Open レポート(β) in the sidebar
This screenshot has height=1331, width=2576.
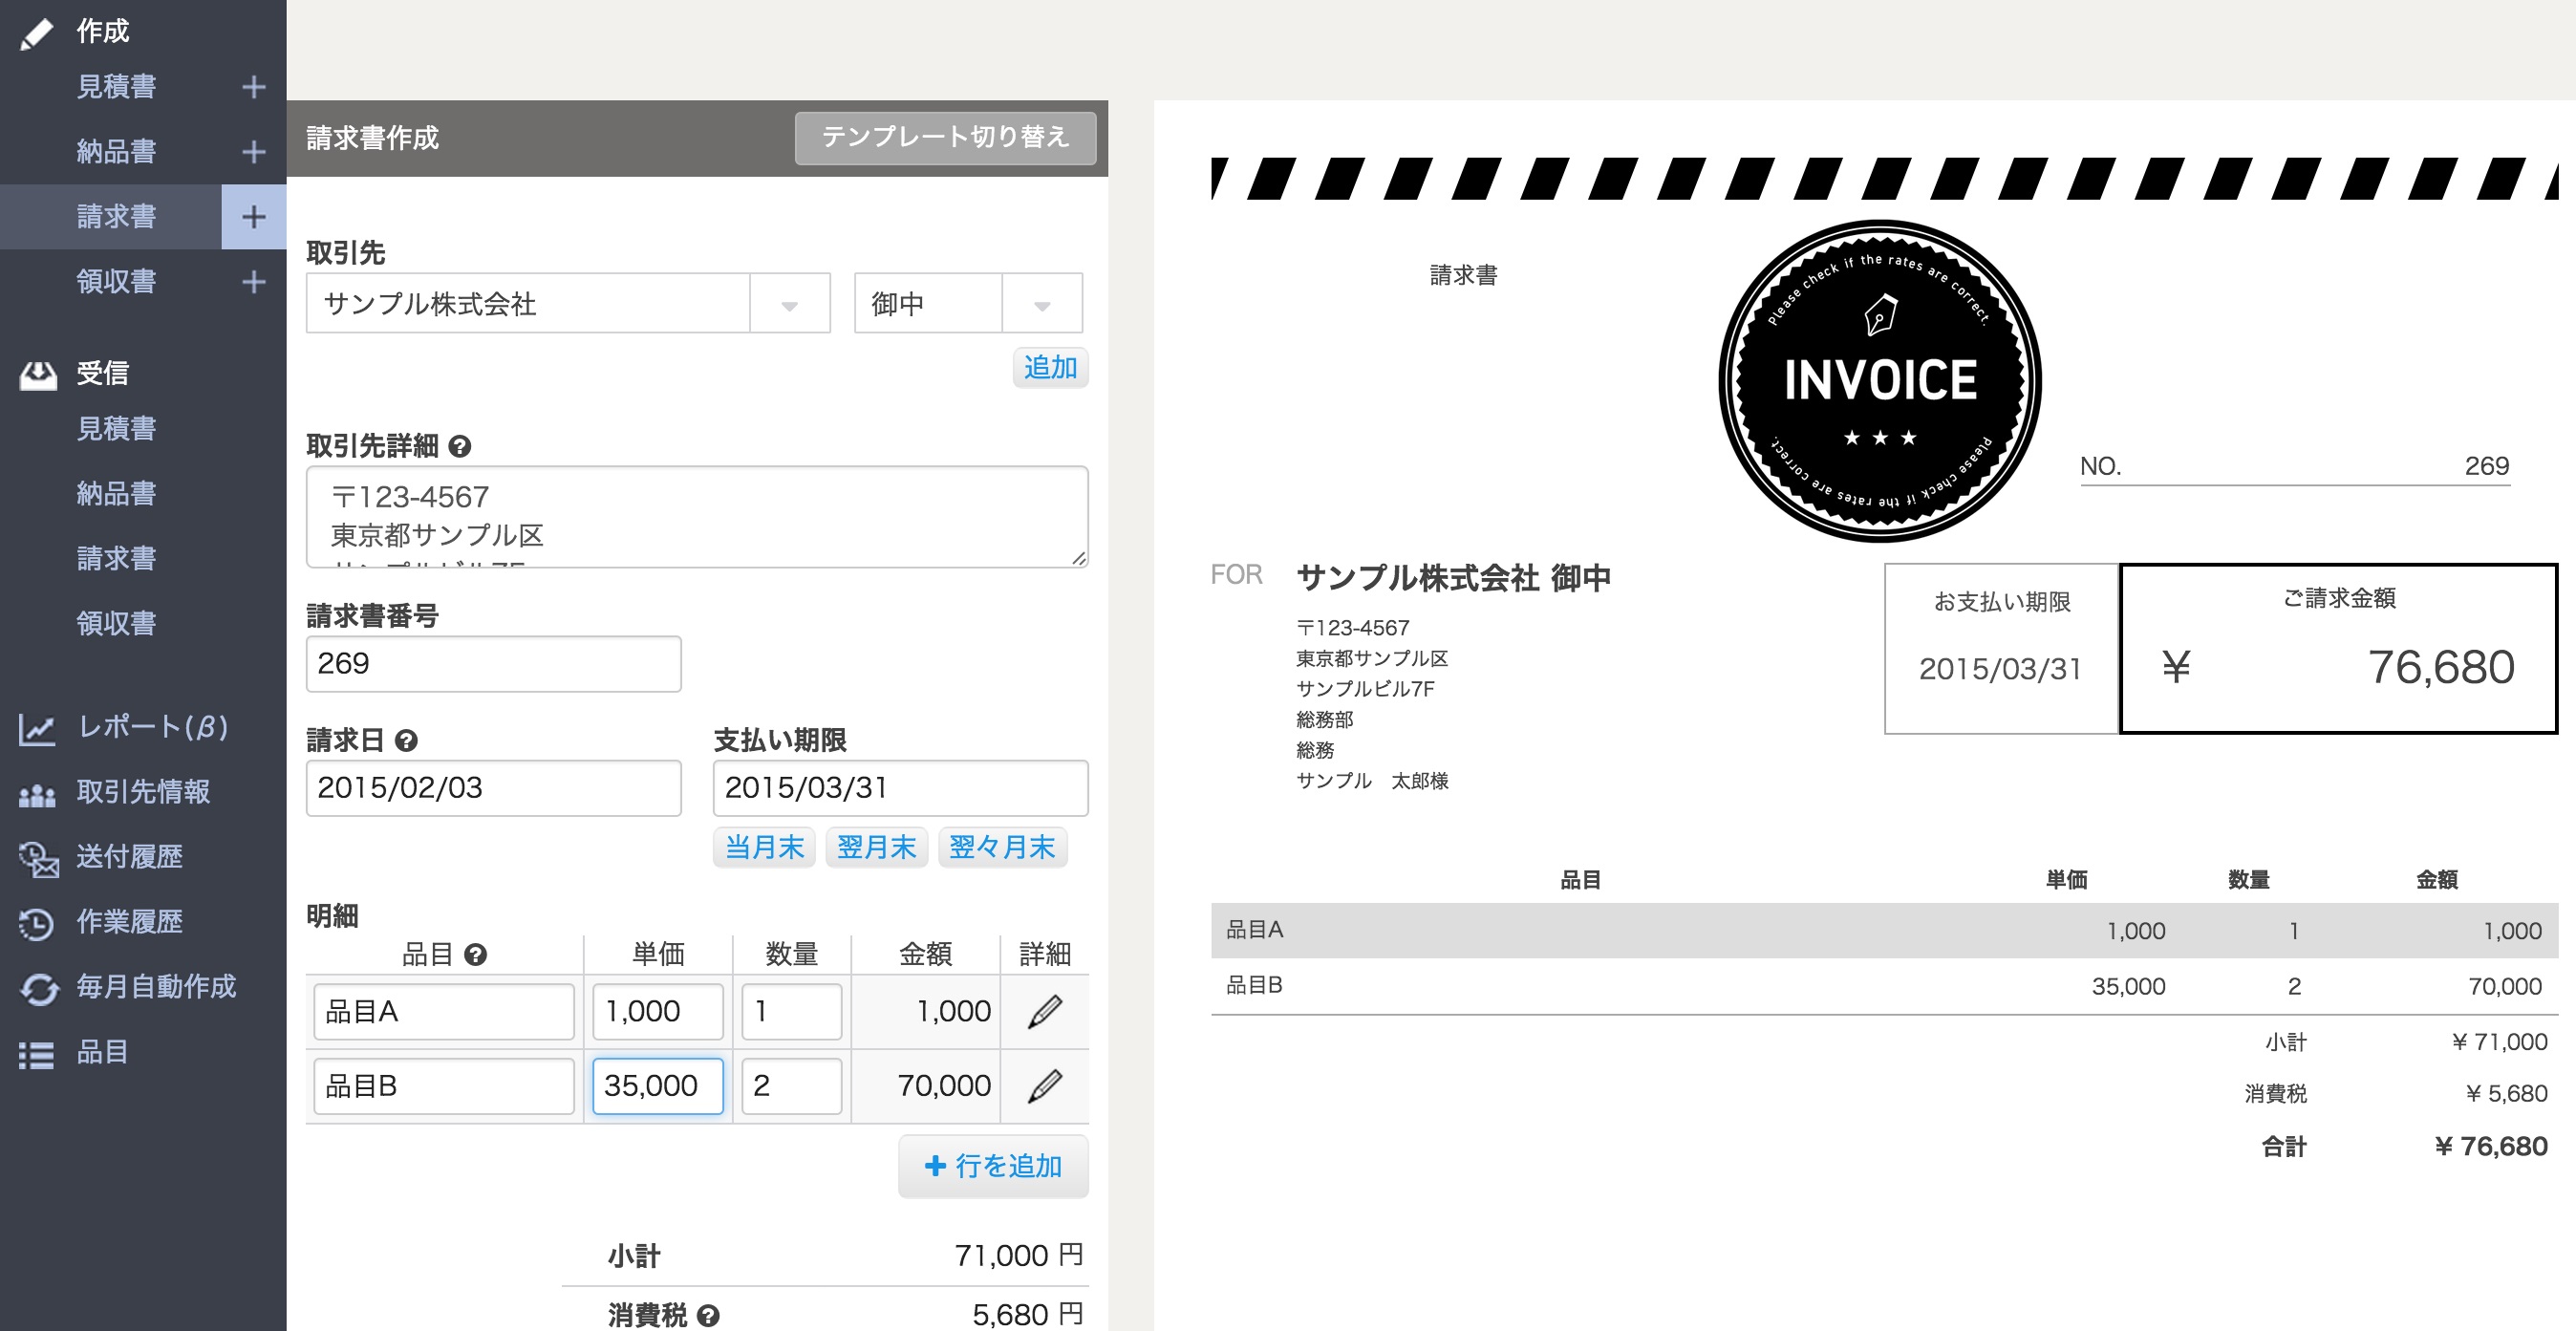(x=152, y=727)
